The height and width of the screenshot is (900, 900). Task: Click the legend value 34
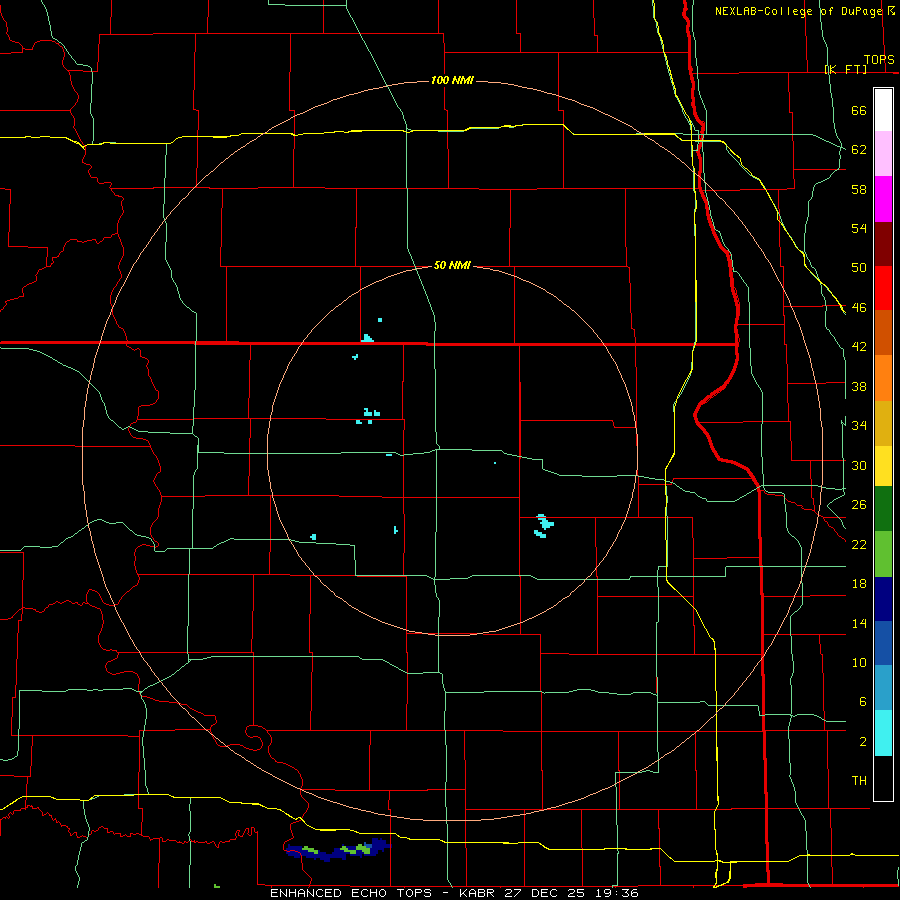click(x=859, y=426)
